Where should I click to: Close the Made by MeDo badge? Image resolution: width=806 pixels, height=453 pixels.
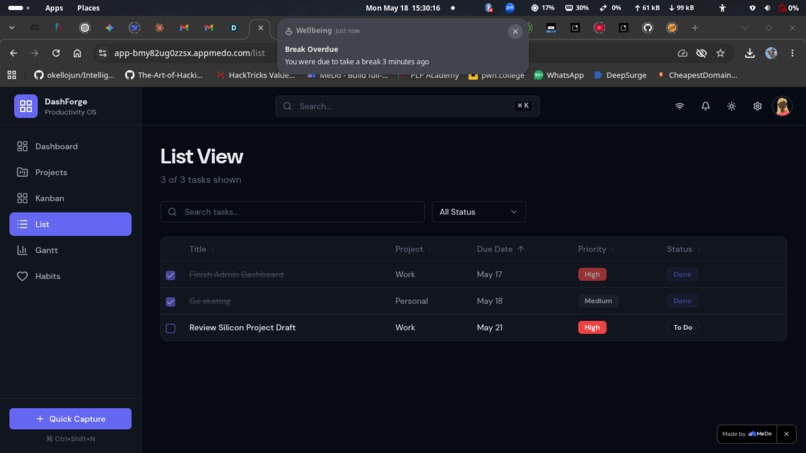786,434
